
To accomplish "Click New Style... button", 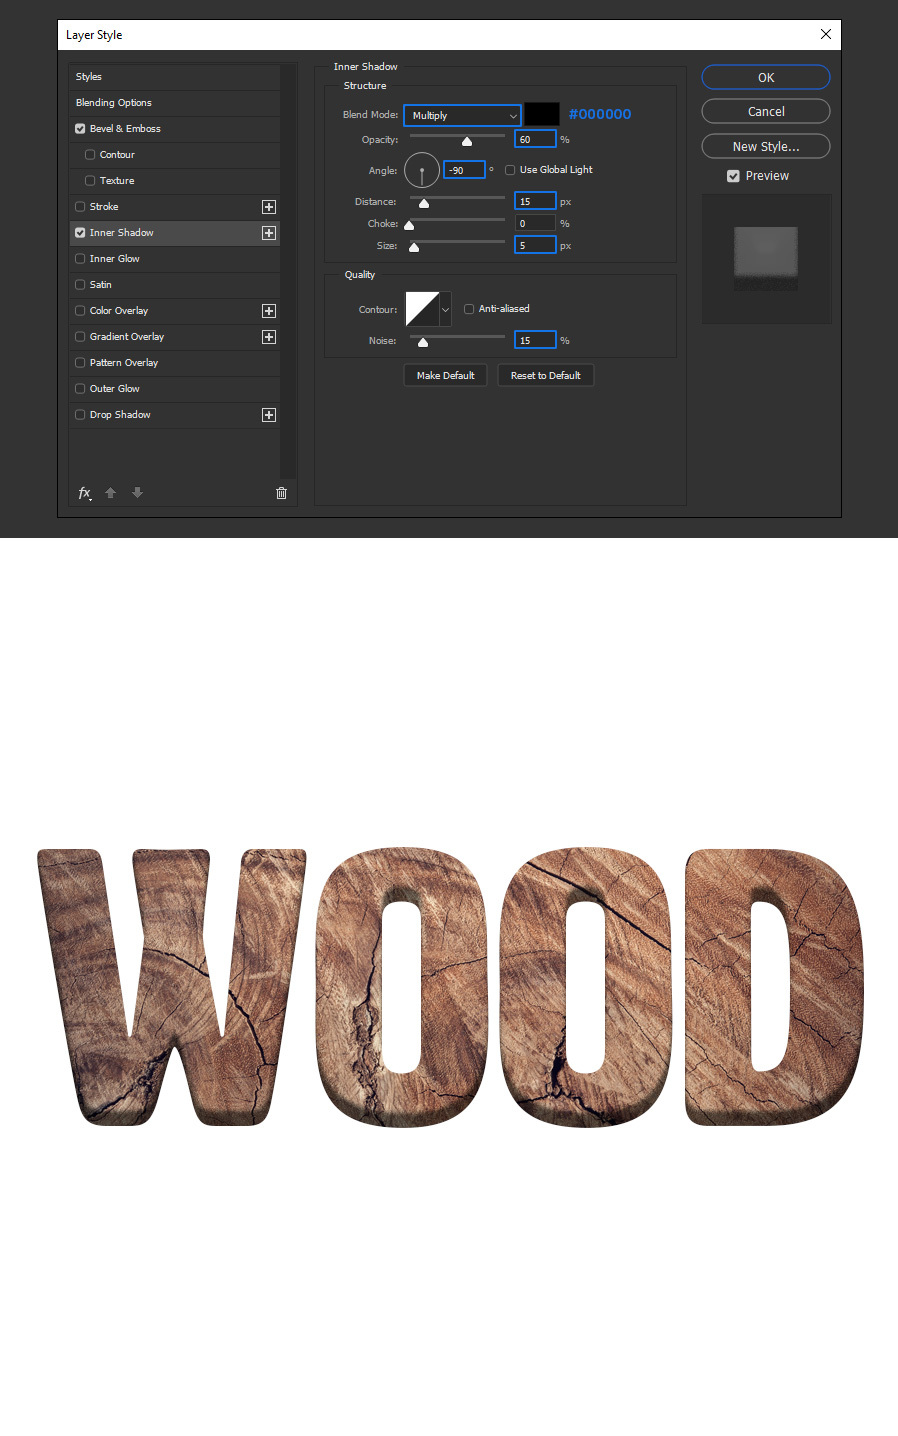I will [x=766, y=146].
